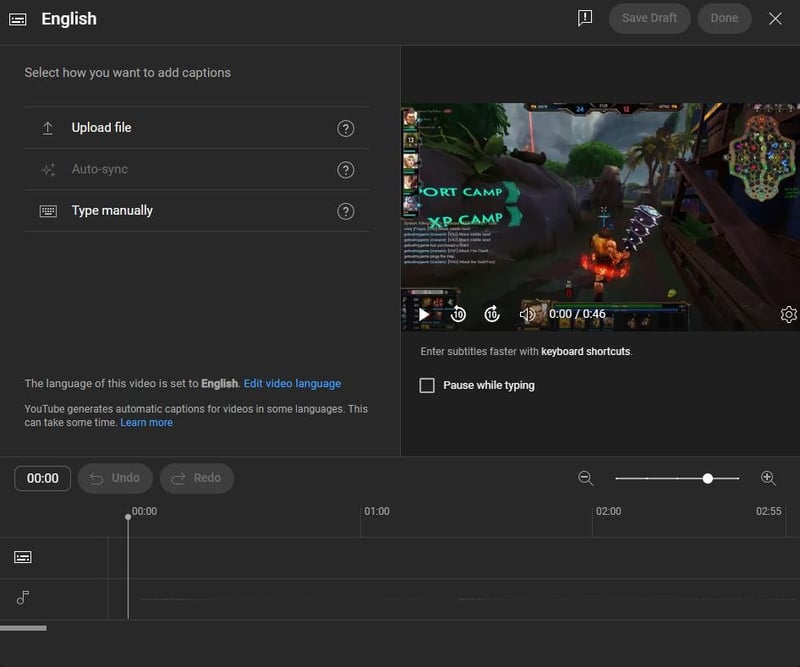Click the zoom in magnifier icon
The image size is (800, 667).
[x=769, y=478]
